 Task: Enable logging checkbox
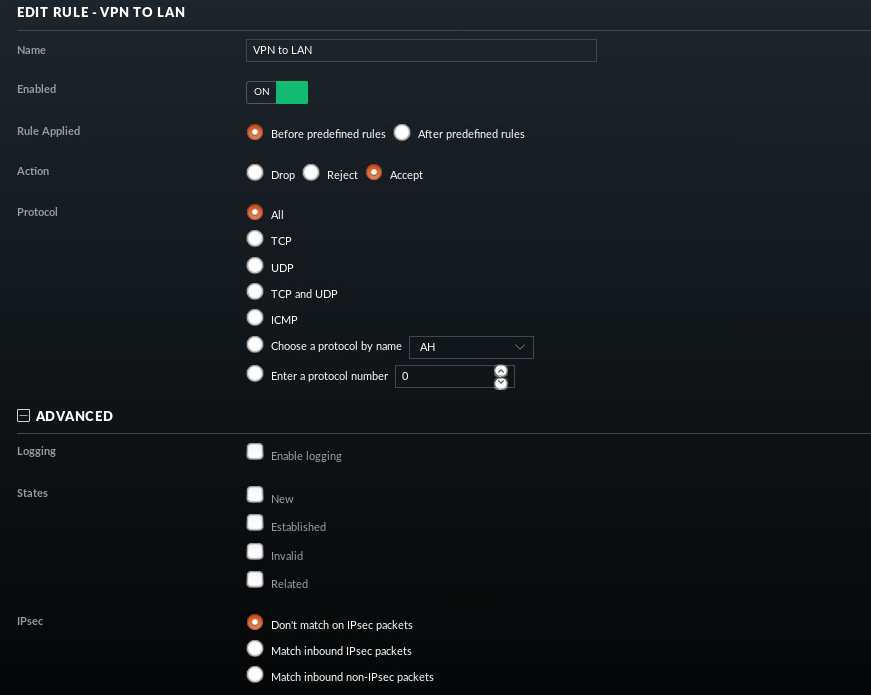tap(255, 452)
